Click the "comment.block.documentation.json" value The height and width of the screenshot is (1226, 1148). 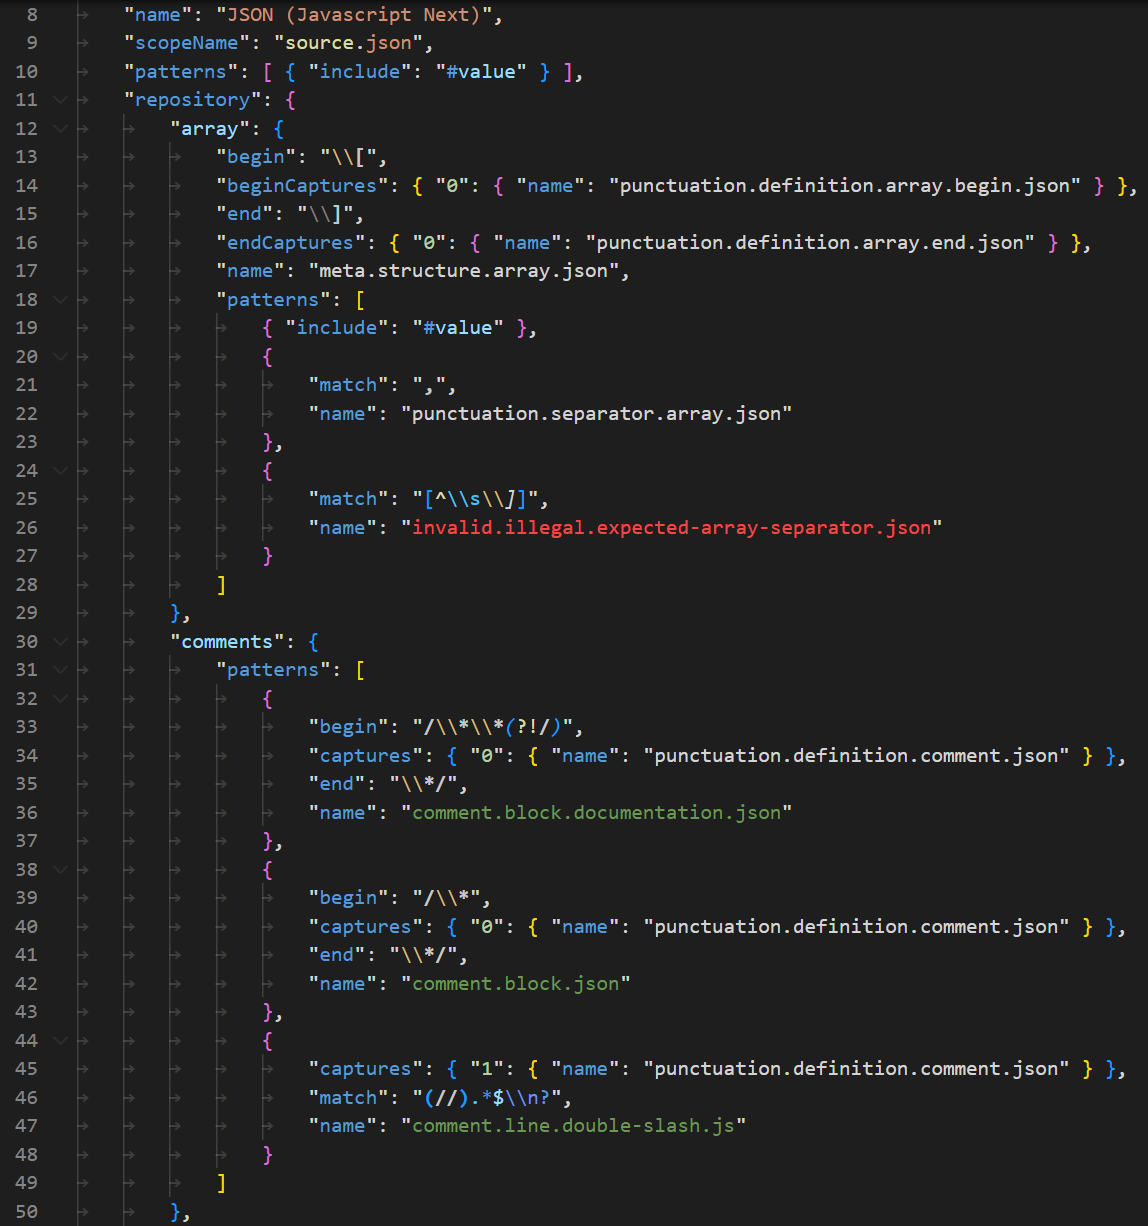592,812
